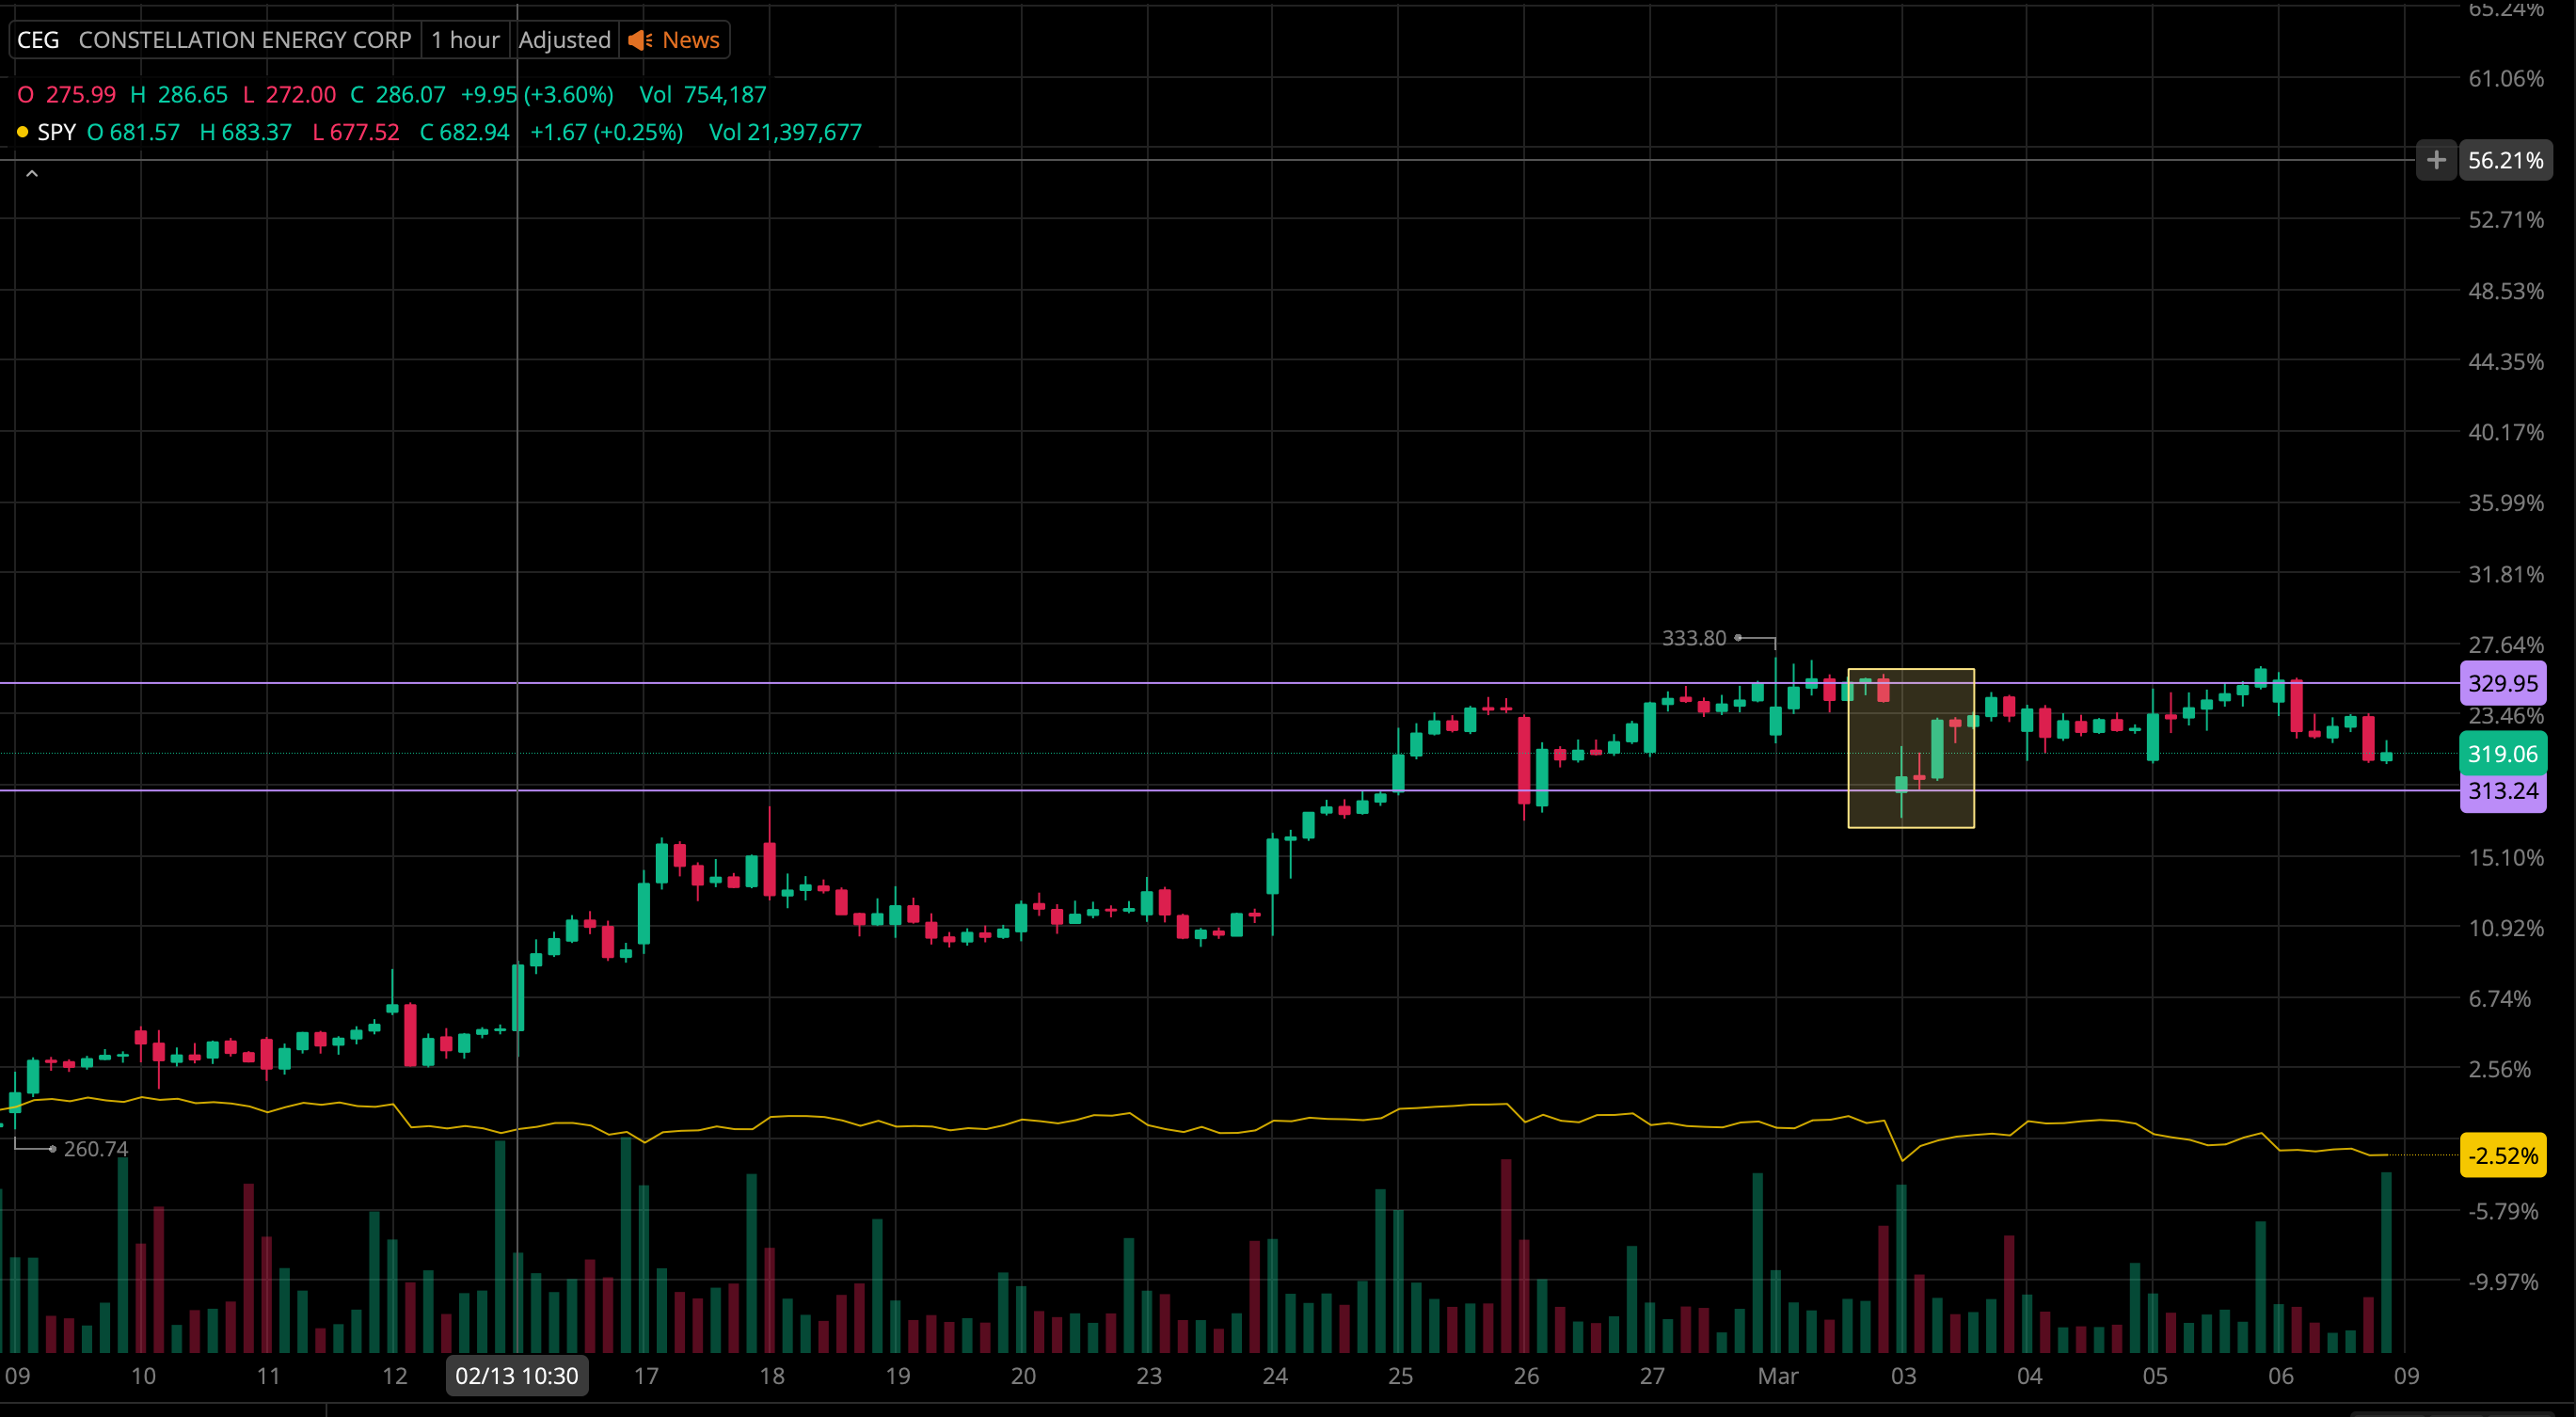The height and width of the screenshot is (1417, 2576).
Task: Click the 260.74 low price marker
Action: point(95,1149)
